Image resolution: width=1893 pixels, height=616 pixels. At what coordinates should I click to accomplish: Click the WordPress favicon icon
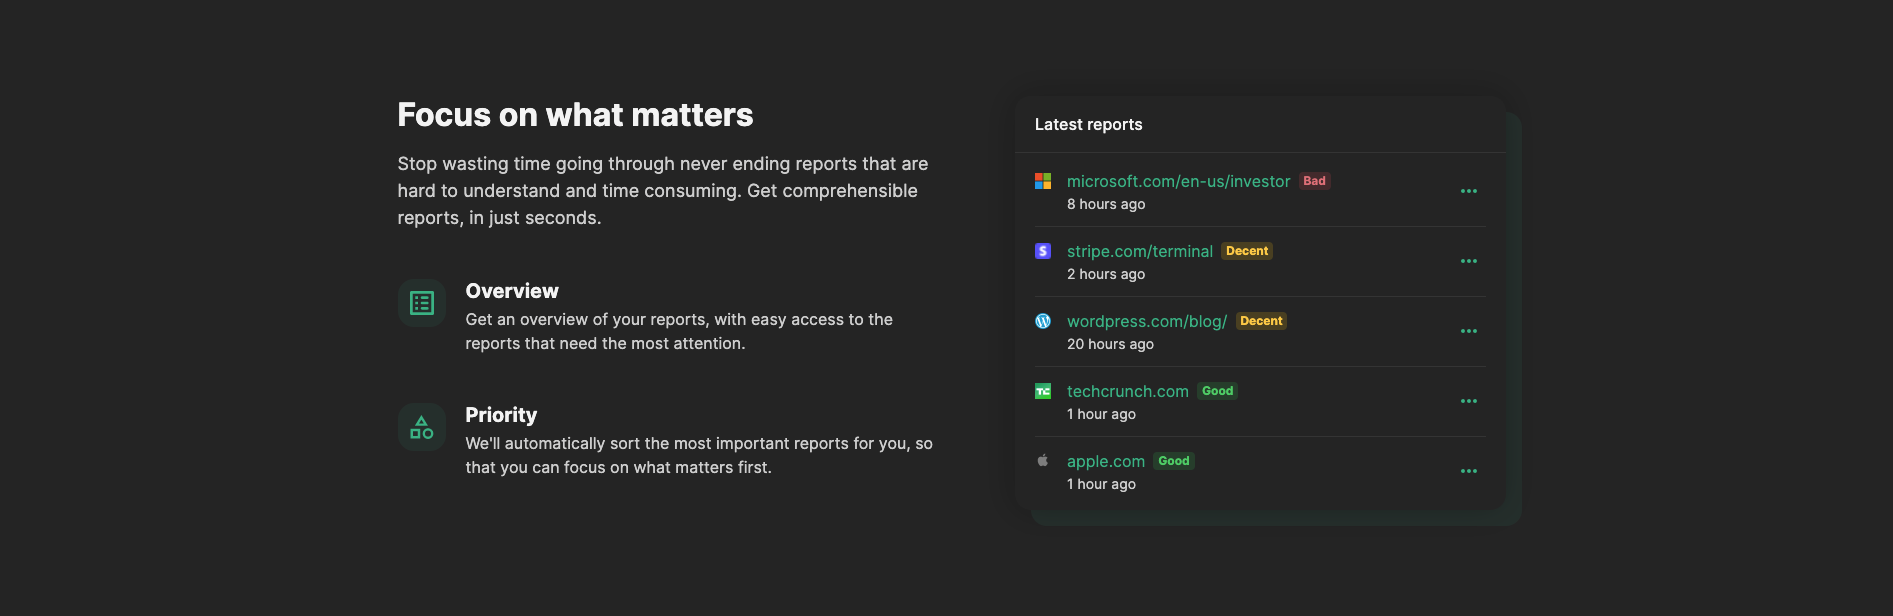tap(1043, 321)
